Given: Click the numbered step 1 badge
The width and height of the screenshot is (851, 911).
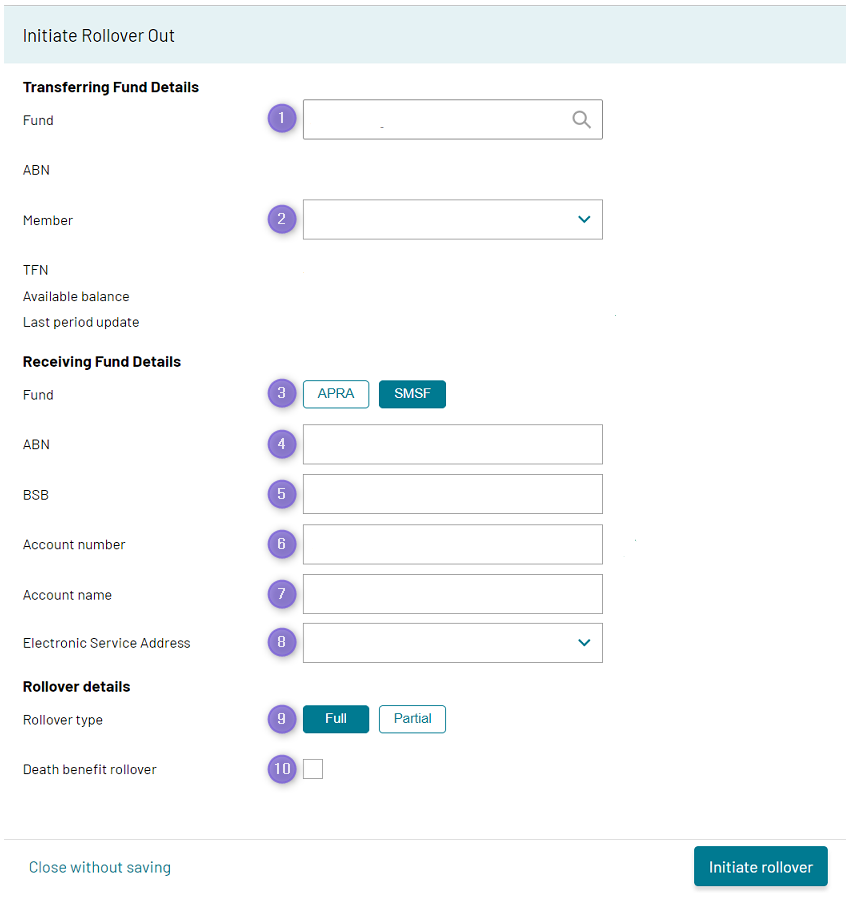Looking at the screenshot, I should pos(282,119).
